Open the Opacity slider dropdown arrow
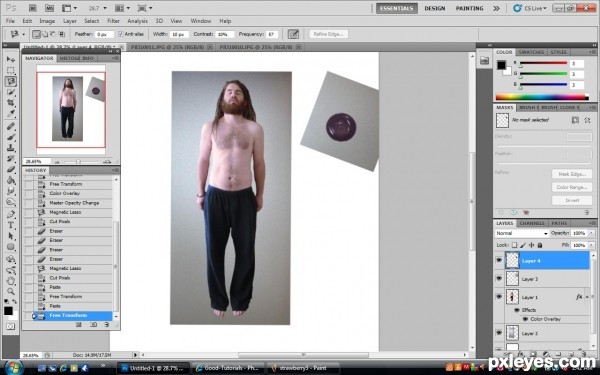This screenshot has width=600, height=375. click(592, 233)
